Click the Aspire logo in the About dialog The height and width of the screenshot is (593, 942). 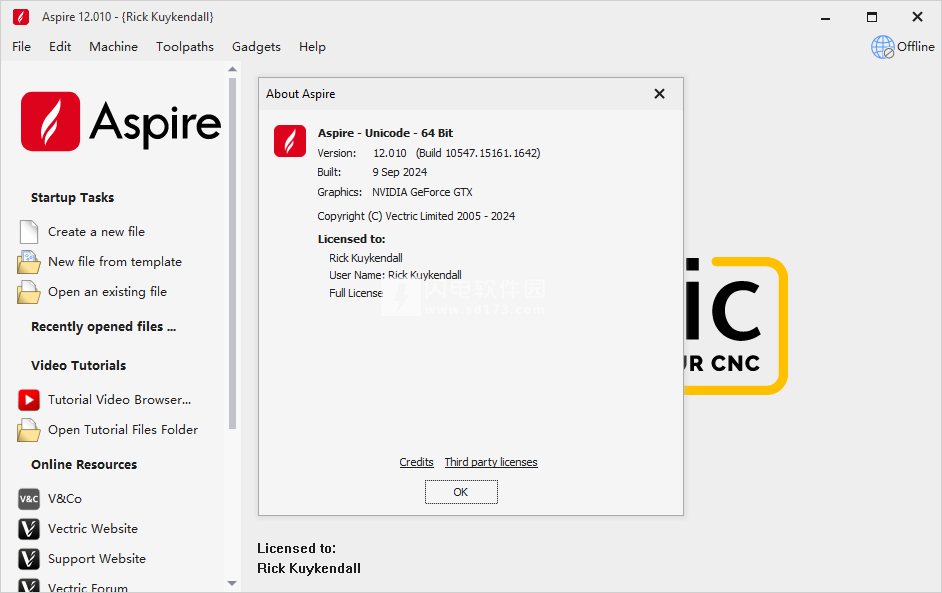[x=290, y=141]
